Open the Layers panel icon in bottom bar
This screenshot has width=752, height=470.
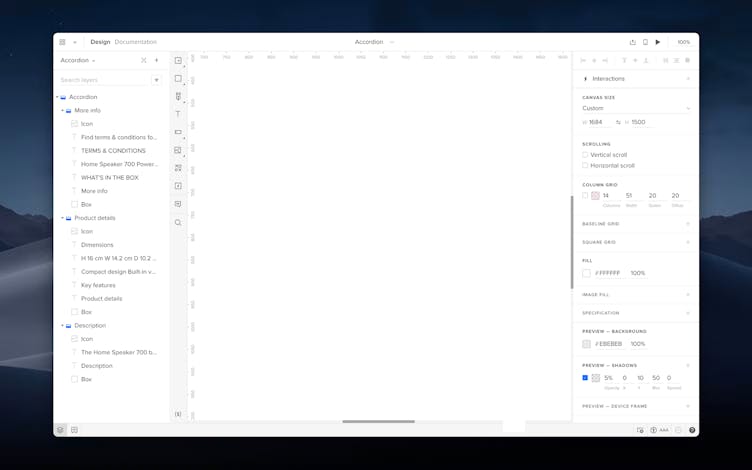tap(60, 430)
